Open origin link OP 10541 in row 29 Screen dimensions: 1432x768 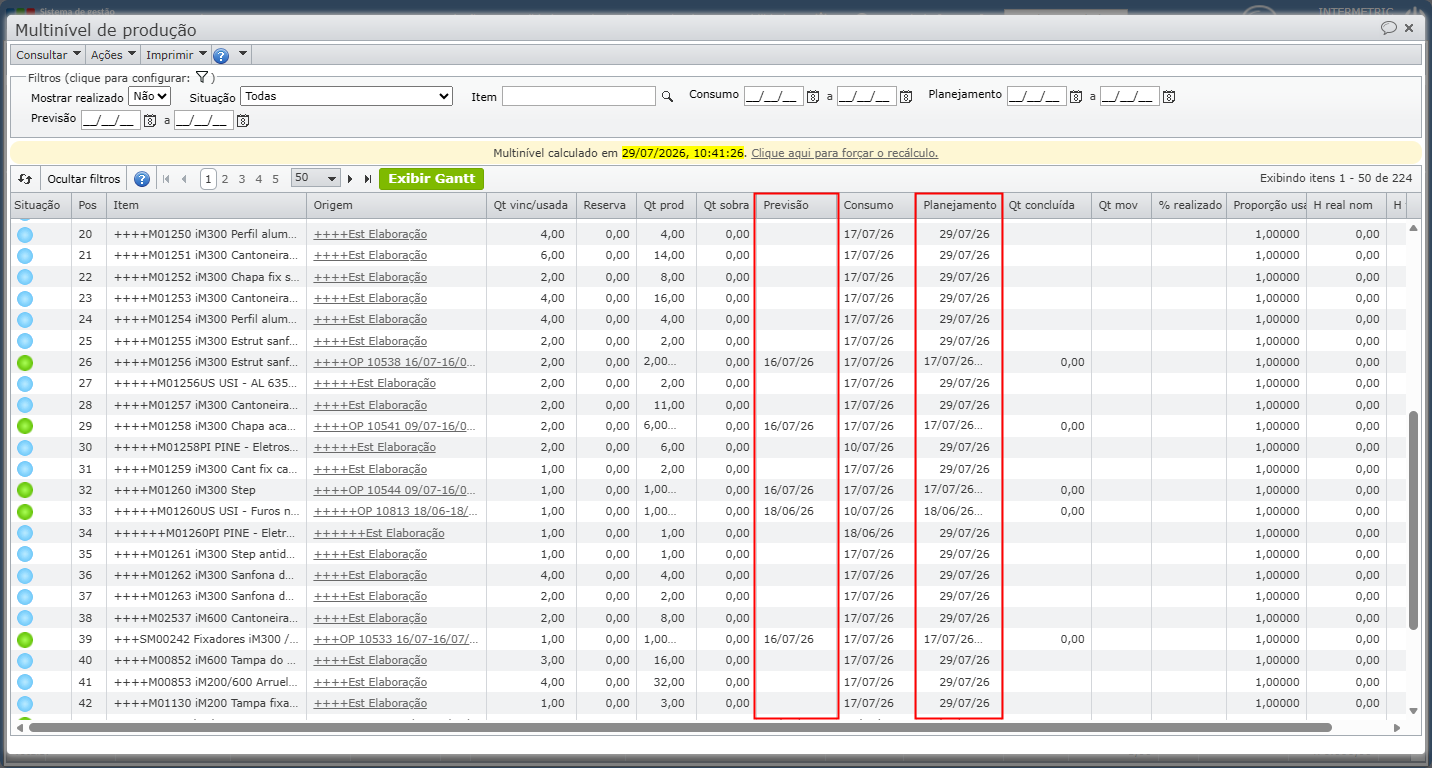point(395,426)
